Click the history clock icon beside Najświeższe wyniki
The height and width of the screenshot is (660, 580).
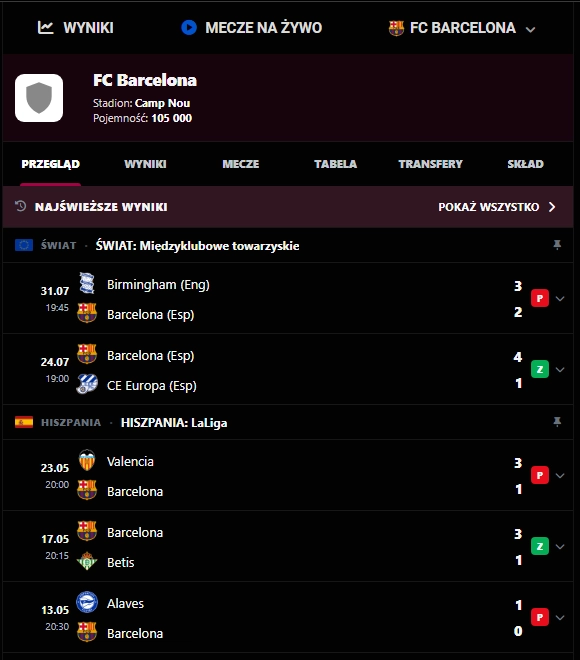click(20, 206)
